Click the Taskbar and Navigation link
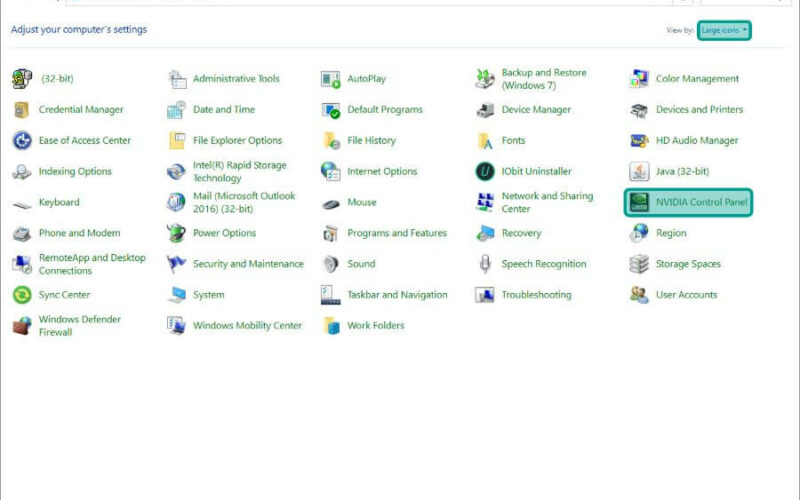800x500 pixels. click(397, 294)
